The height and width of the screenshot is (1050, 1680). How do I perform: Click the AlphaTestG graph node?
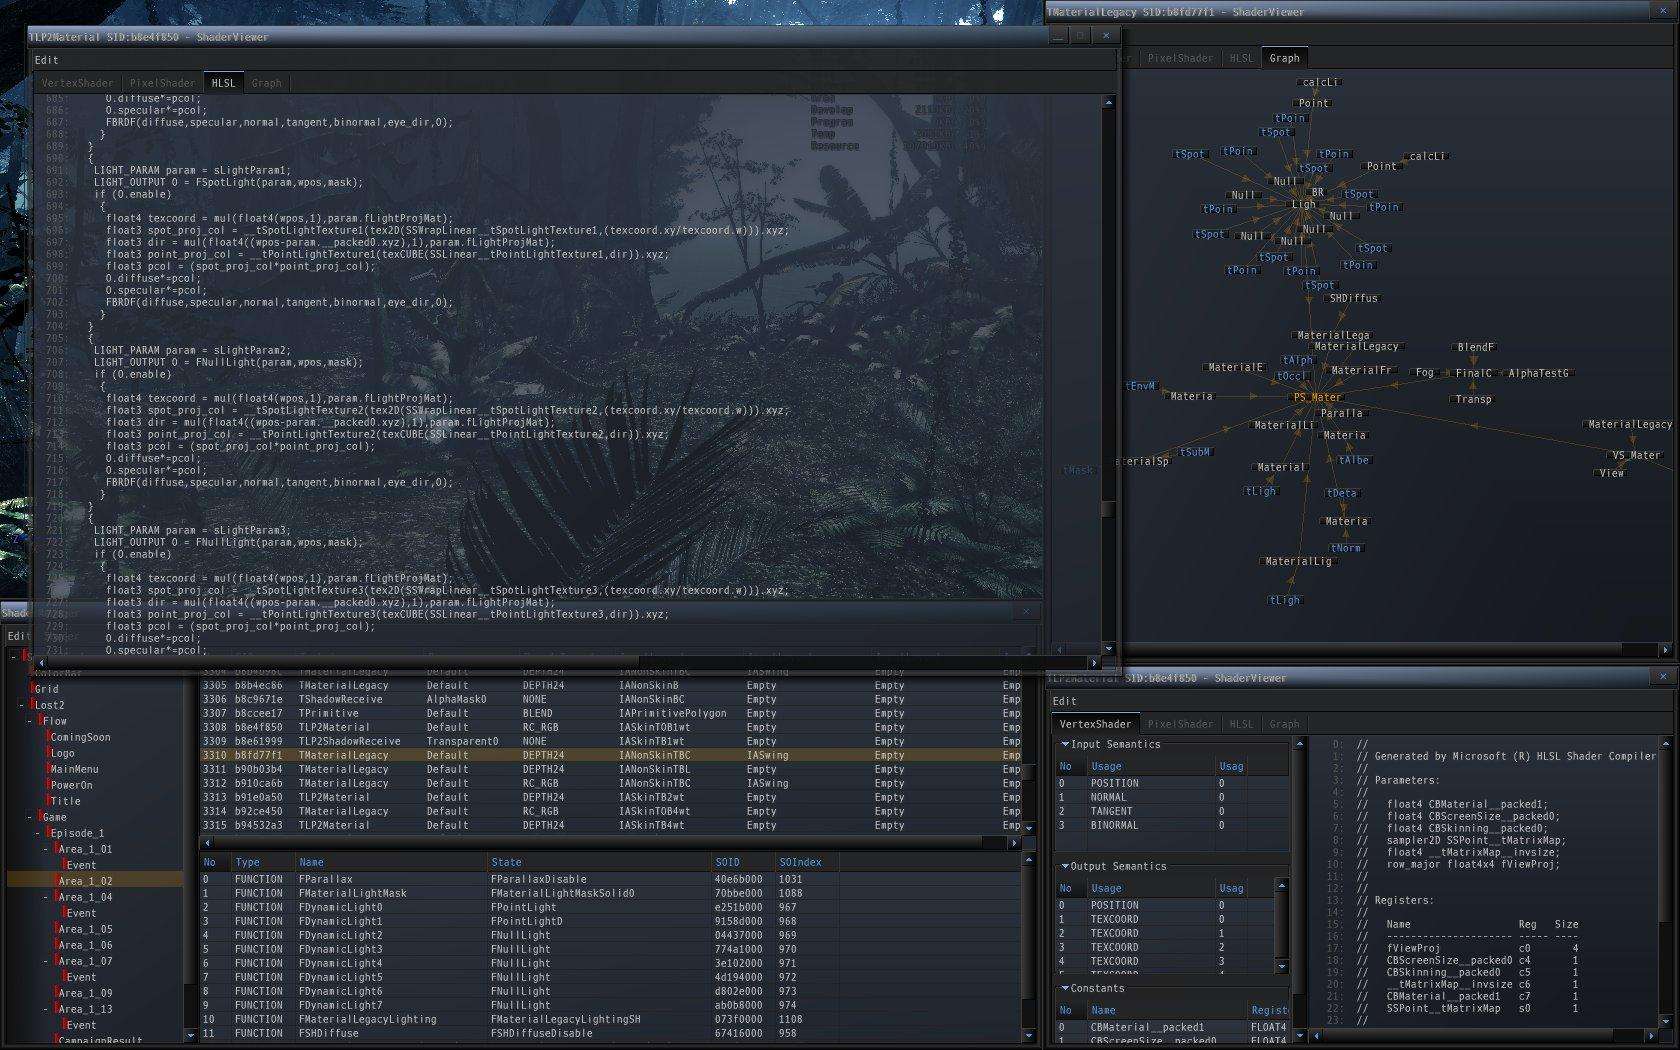click(1538, 373)
